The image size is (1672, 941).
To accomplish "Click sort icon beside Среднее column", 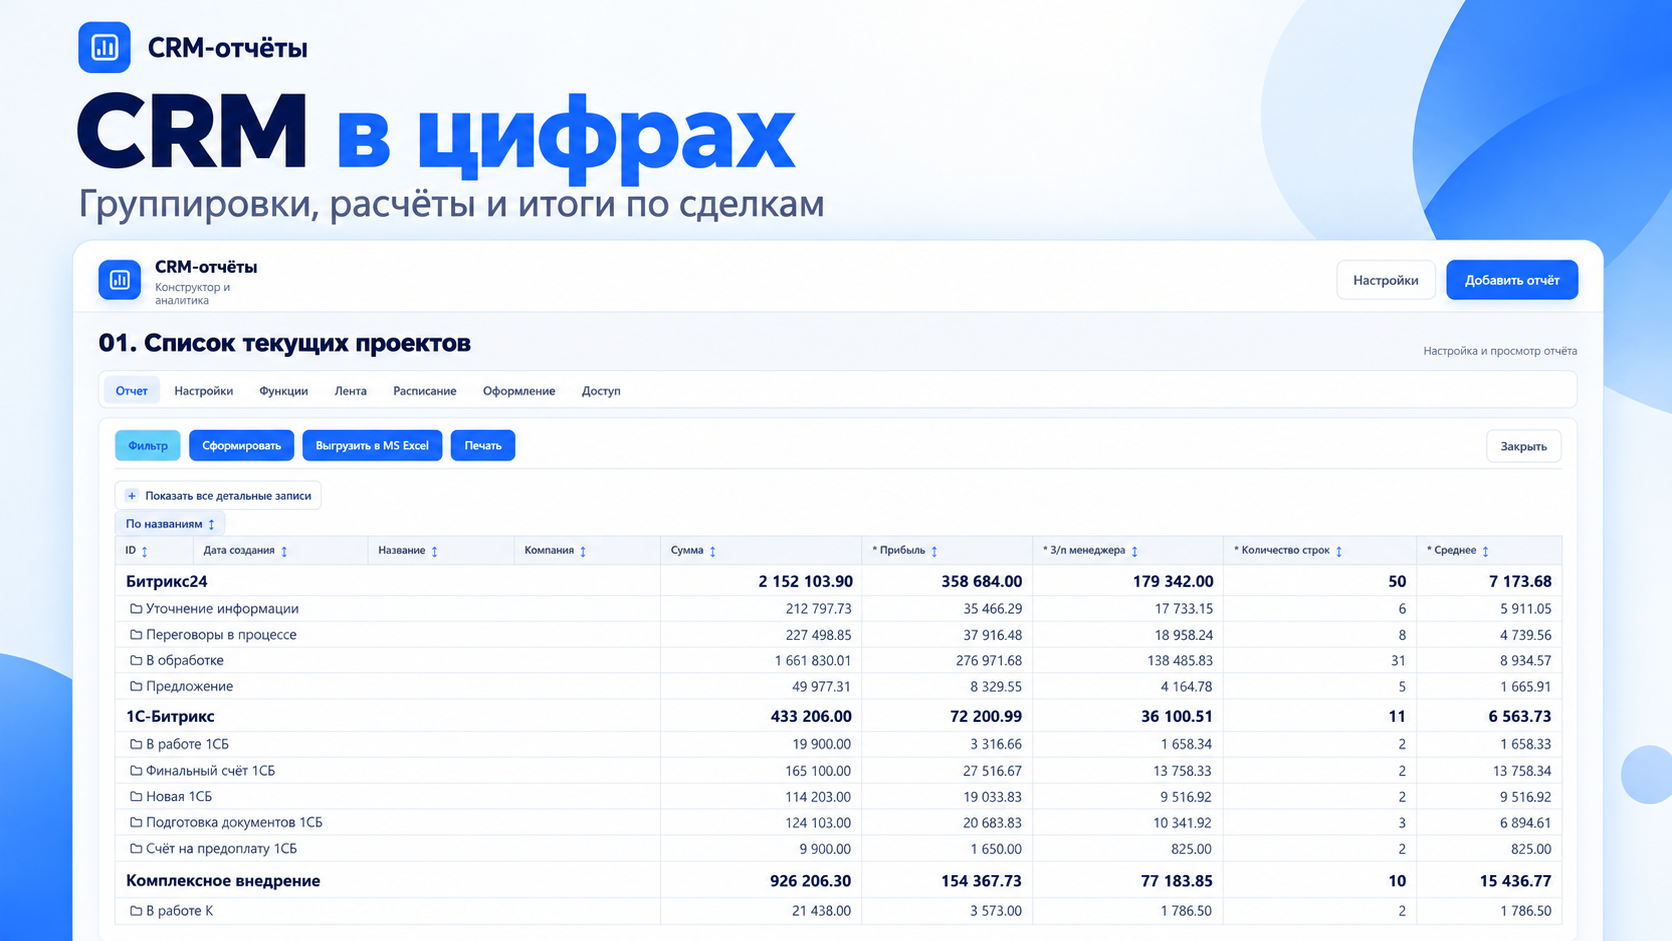I will pyautogui.click(x=1485, y=551).
